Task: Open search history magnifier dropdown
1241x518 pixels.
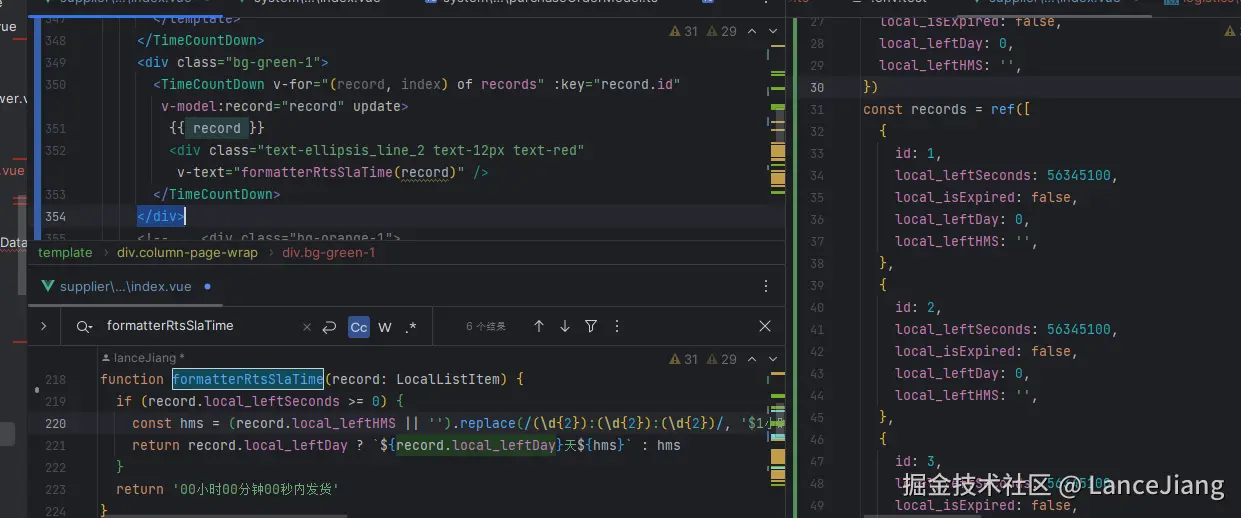Action: (86, 326)
